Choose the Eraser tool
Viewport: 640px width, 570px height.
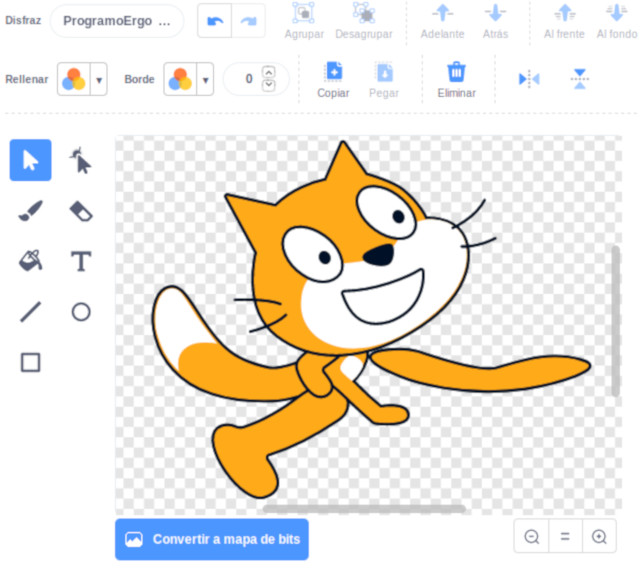pyautogui.click(x=81, y=211)
